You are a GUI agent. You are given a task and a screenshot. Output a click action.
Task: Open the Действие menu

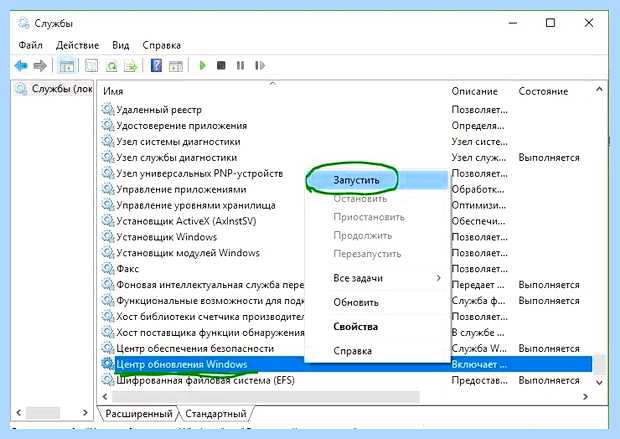point(77,45)
